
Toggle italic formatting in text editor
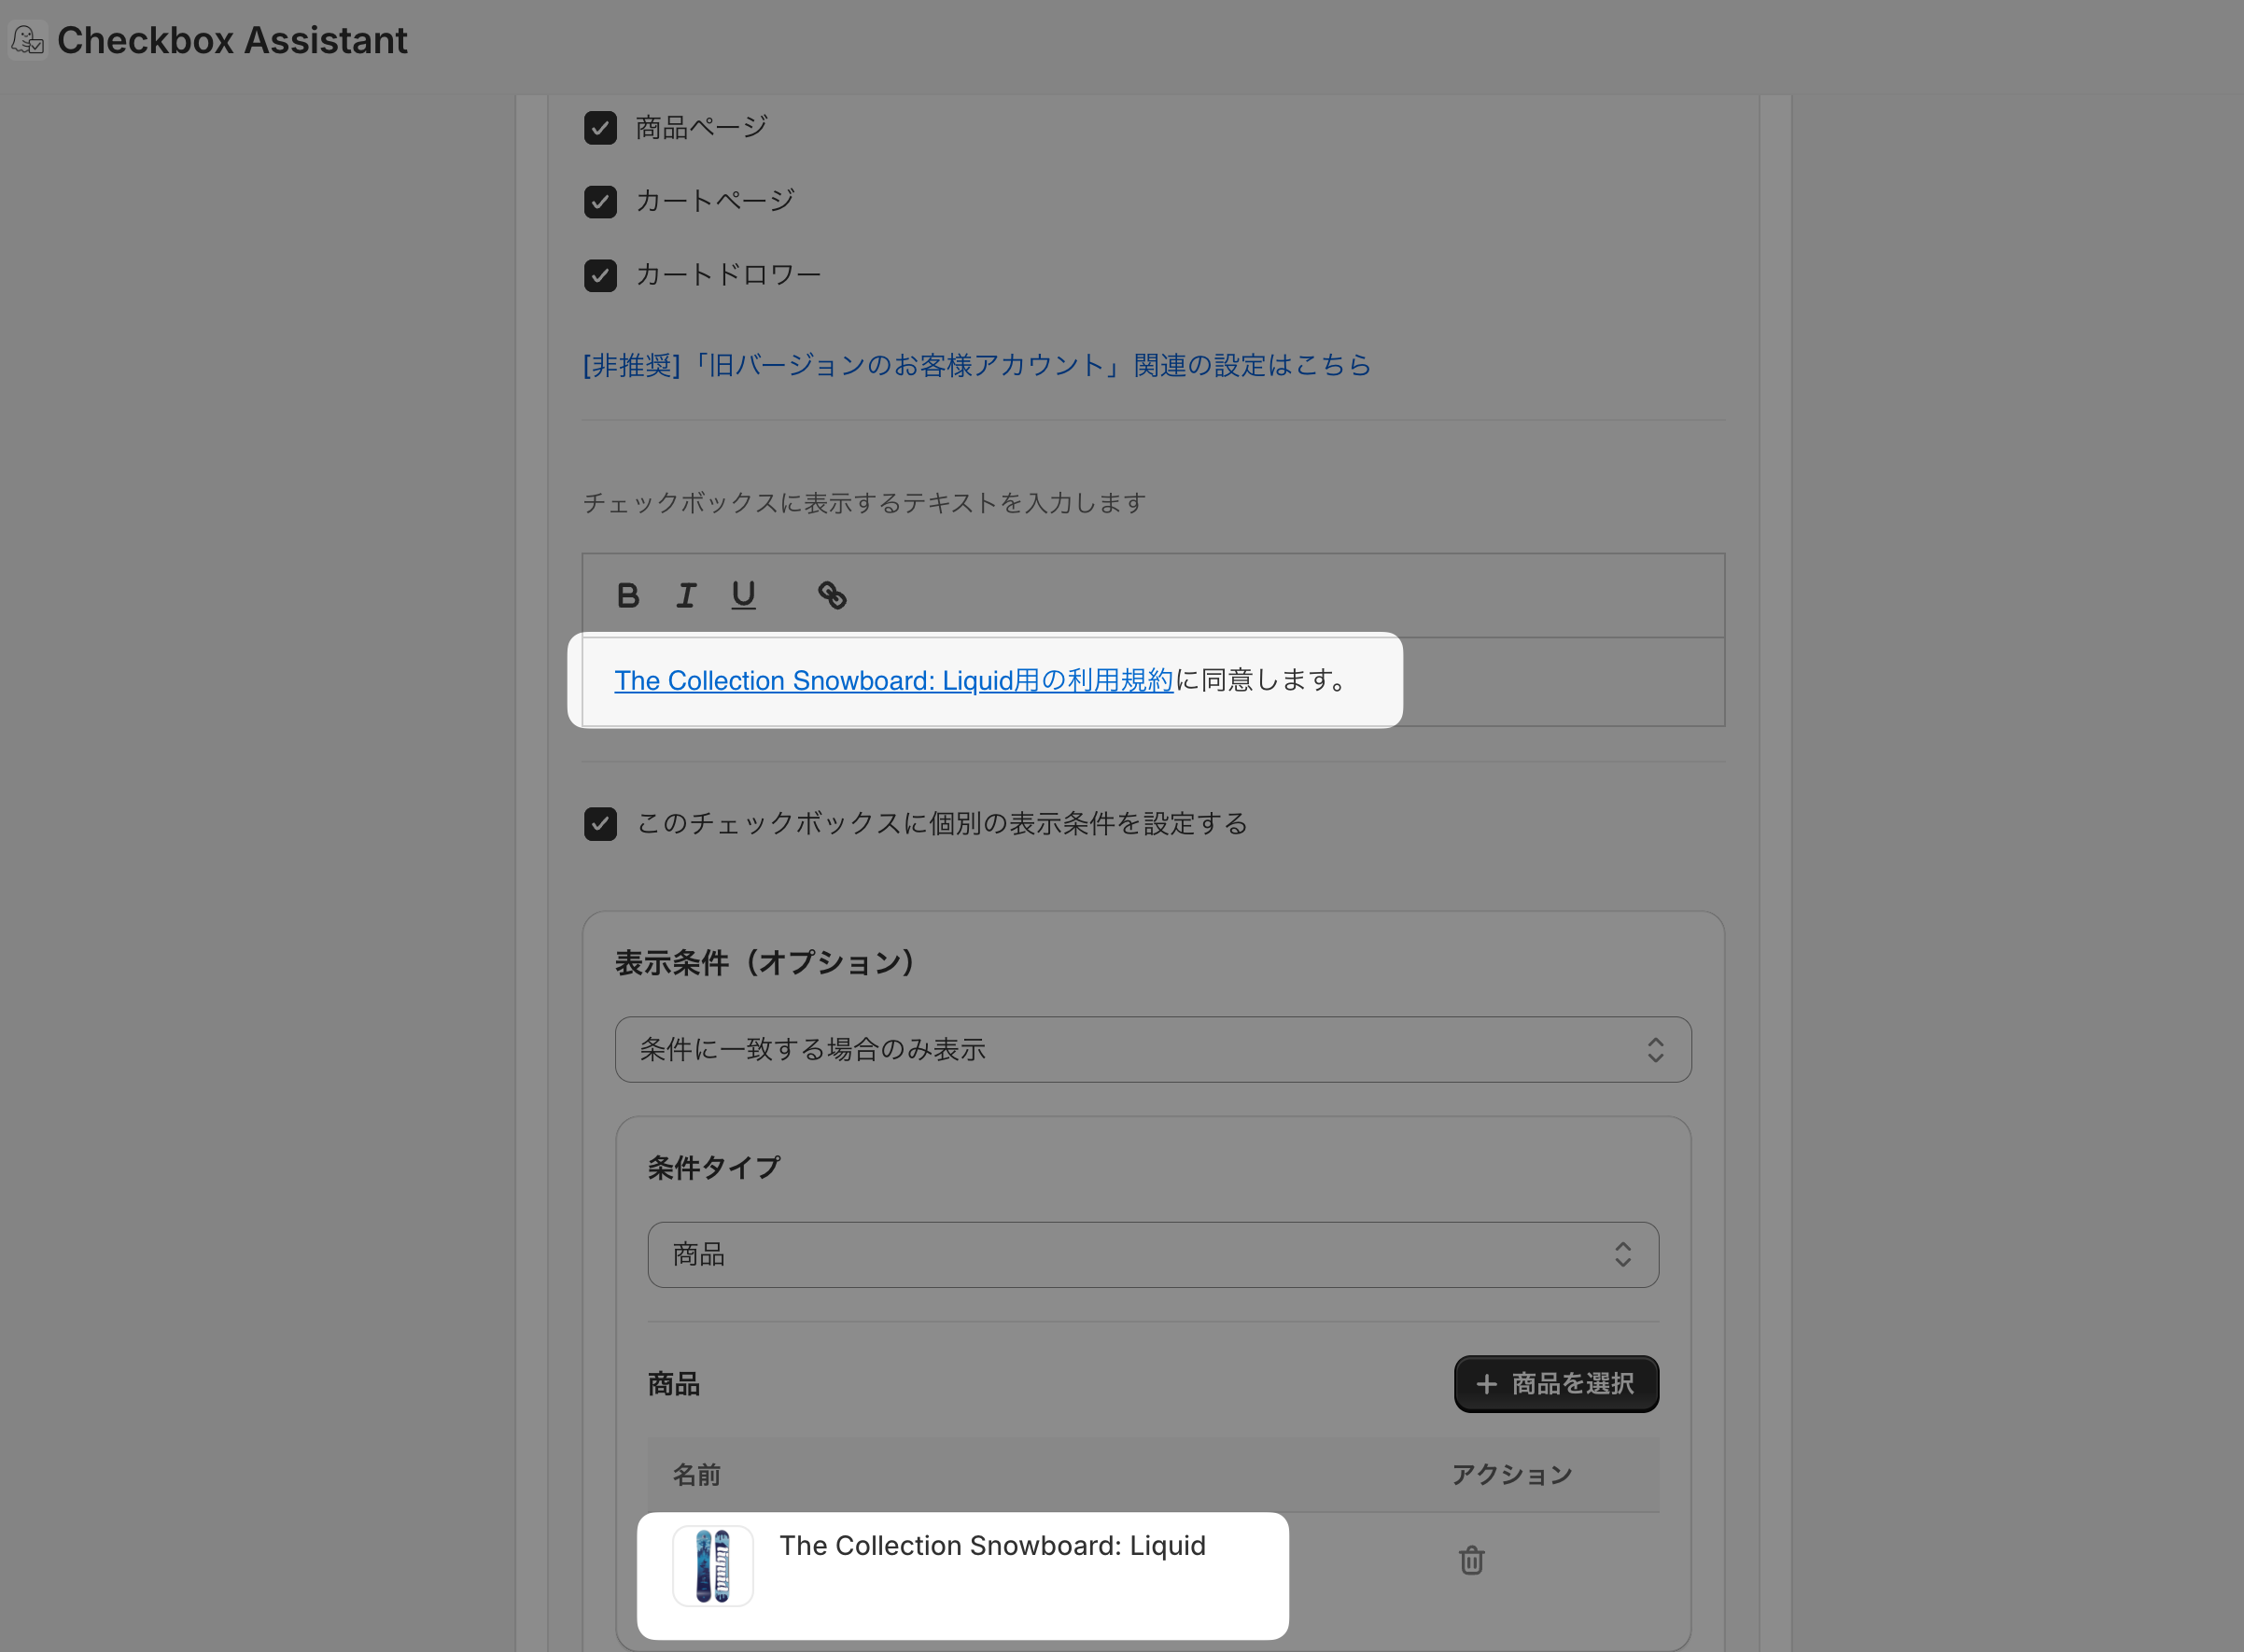click(686, 596)
